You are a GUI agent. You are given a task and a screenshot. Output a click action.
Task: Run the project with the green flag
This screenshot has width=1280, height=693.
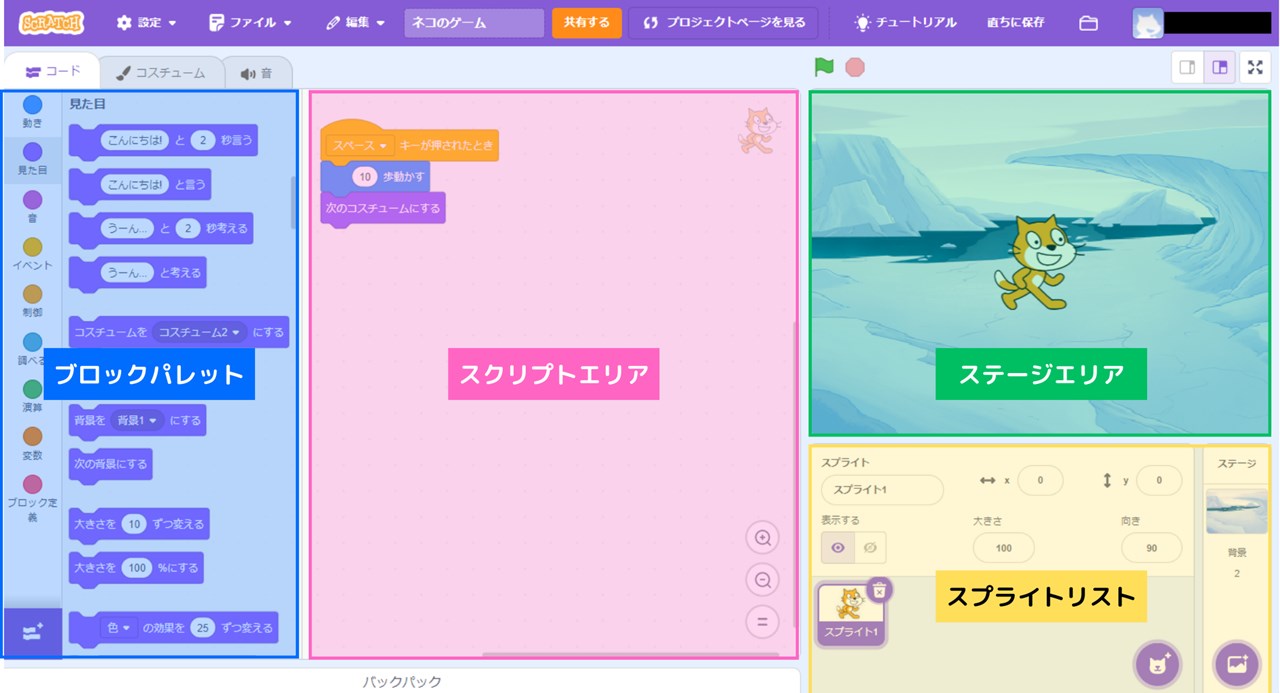pyautogui.click(x=822, y=67)
